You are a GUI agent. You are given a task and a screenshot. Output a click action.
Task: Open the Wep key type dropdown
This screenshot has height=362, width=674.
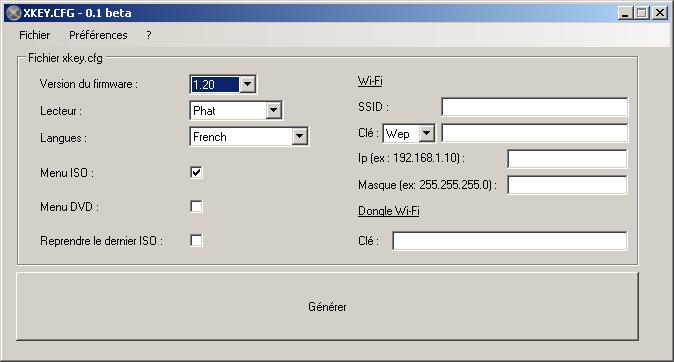click(x=409, y=133)
